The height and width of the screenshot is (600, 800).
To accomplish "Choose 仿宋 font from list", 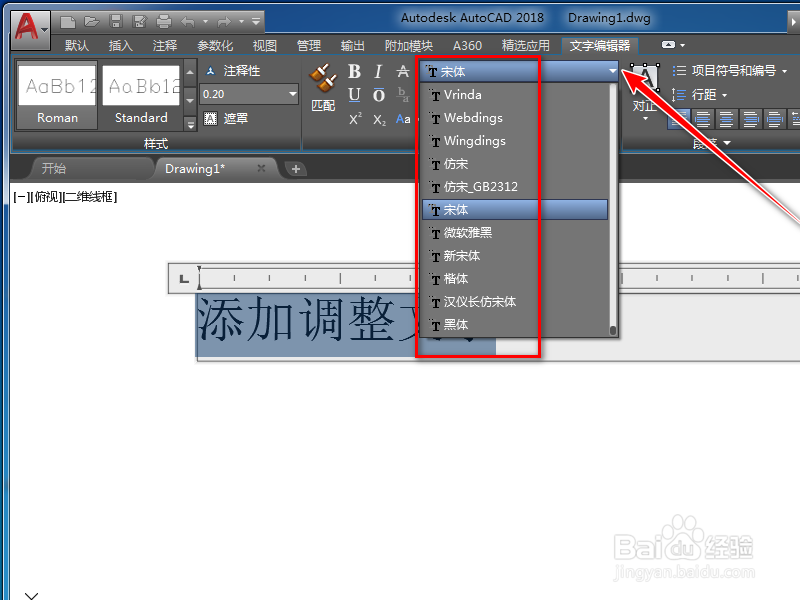I will click(x=515, y=164).
